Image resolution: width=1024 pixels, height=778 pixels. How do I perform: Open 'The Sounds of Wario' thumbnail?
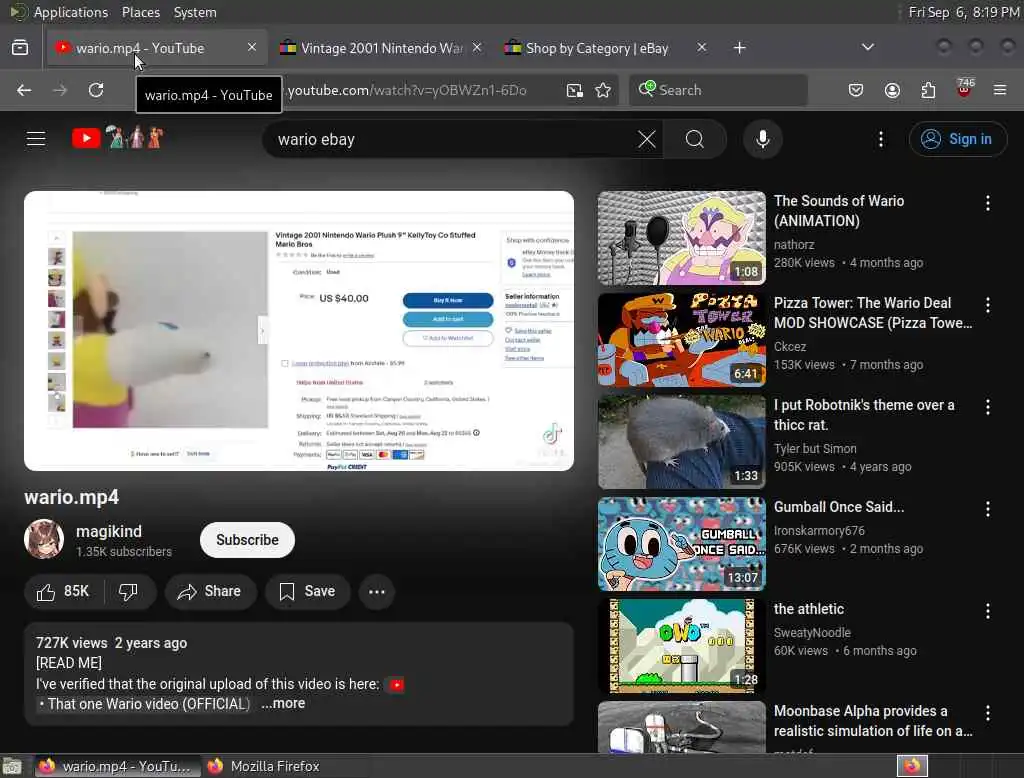pos(681,238)
